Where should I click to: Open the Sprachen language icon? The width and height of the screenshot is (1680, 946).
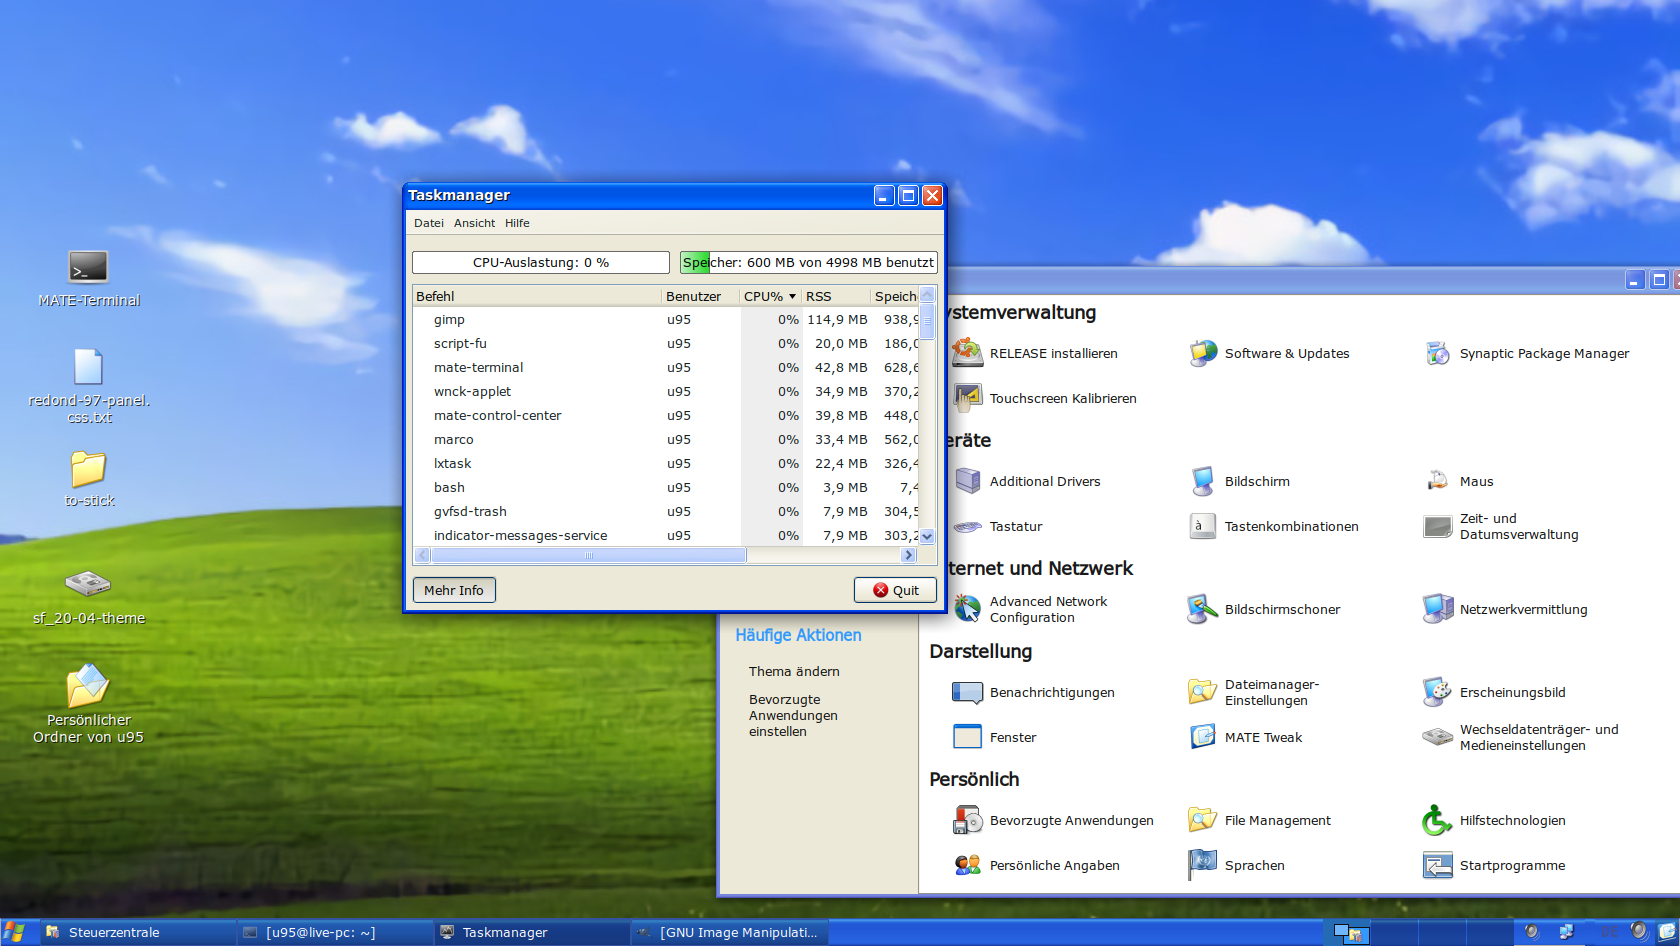[1203, 865]
